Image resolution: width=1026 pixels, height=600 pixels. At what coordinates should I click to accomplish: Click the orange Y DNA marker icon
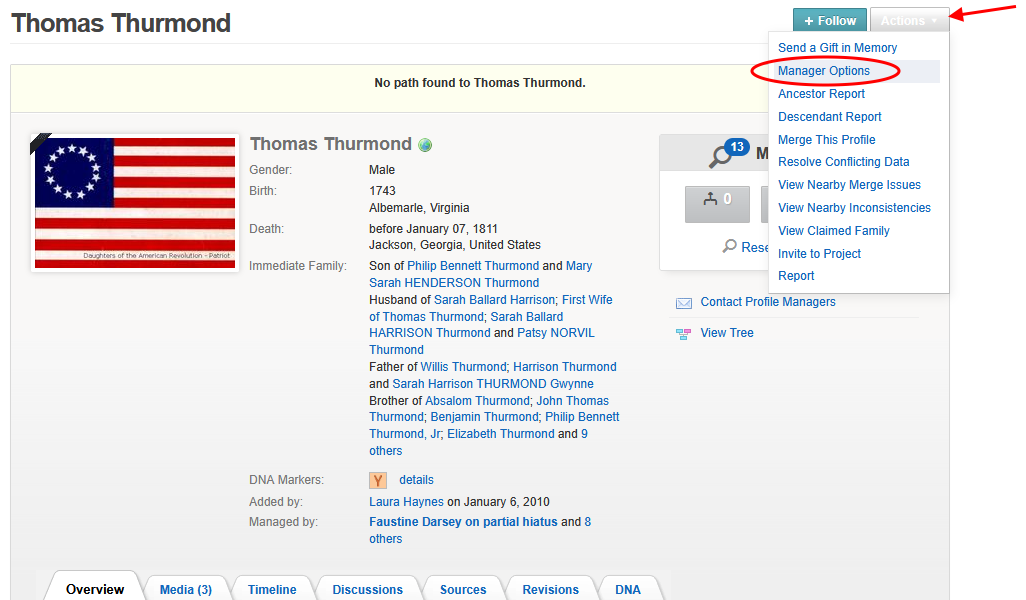(378, 480)
